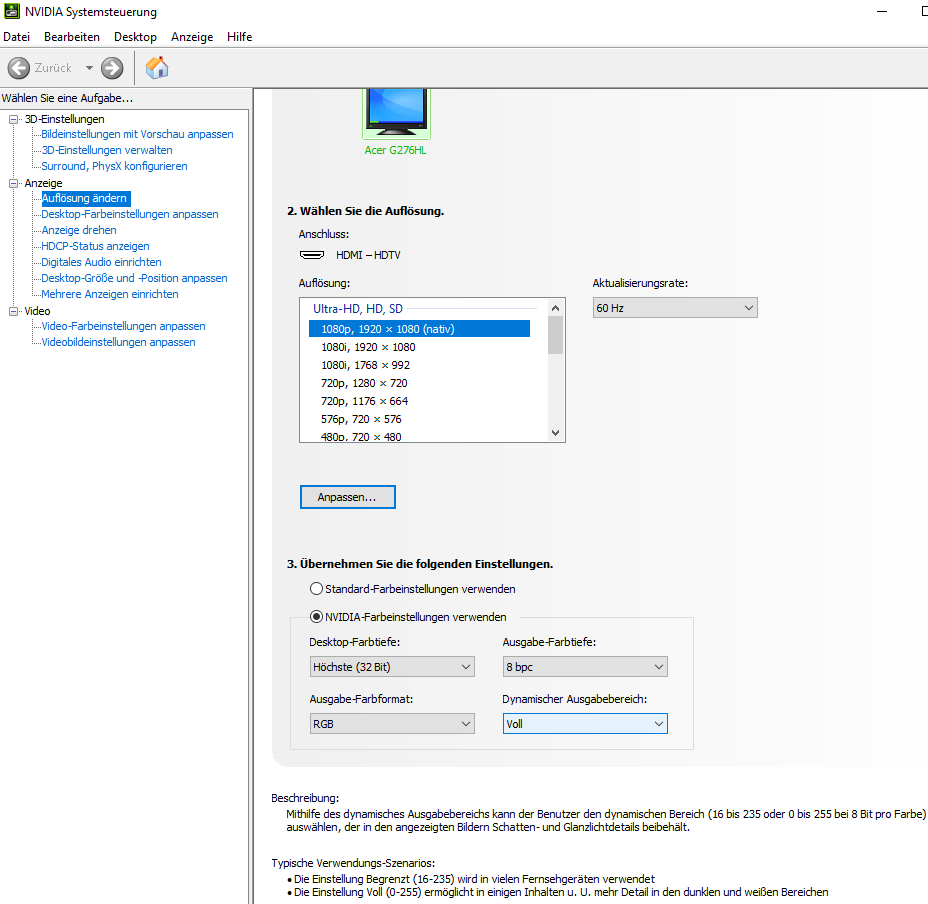The width and height of the screenshot is (928, 904).
Task: Open the Desktop-Farbtiefe dropdown
Action: [x=392, y=667]
